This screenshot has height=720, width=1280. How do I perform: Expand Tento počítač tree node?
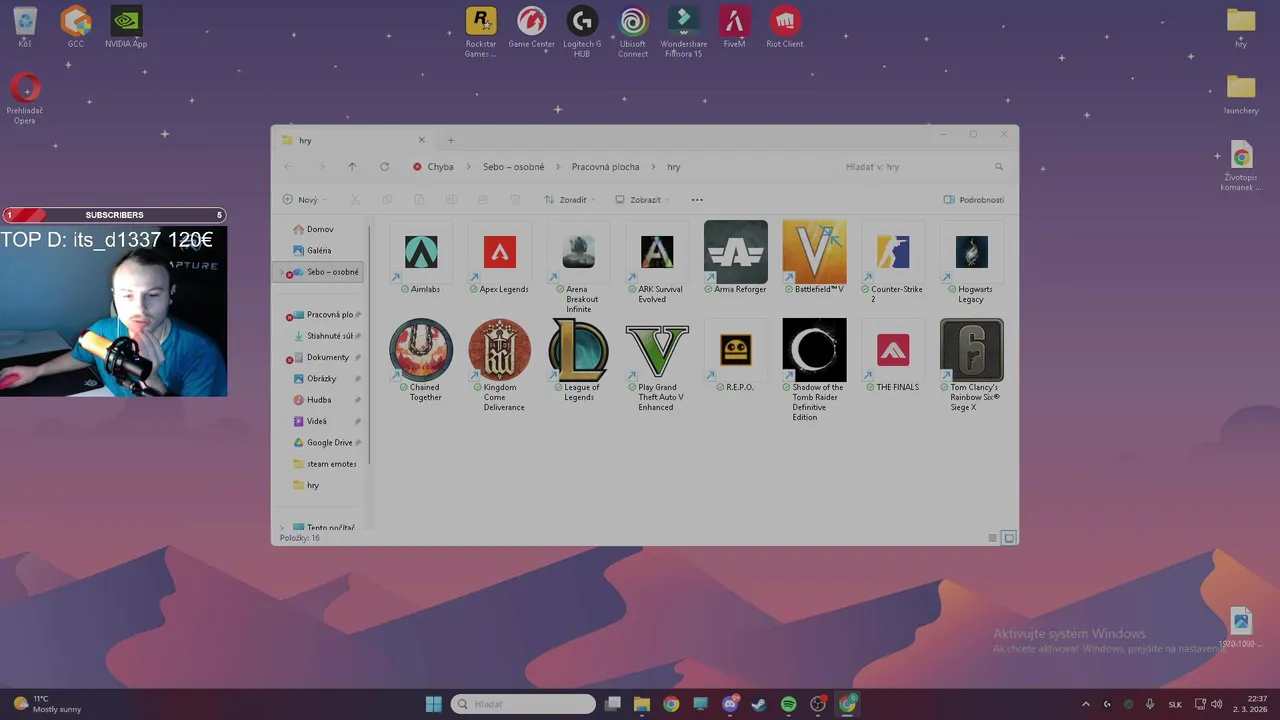(282, 528)
